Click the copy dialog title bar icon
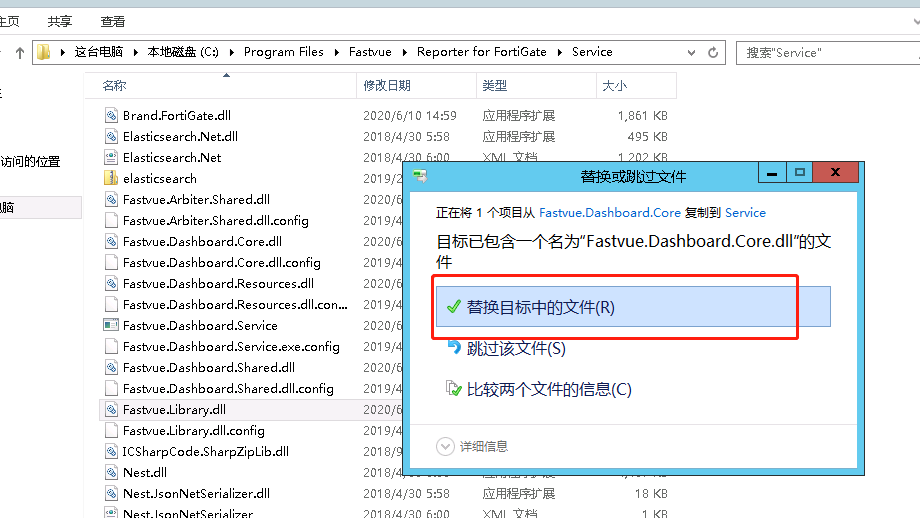Viewport: 920px width, 518px height. tap(420, 176)
